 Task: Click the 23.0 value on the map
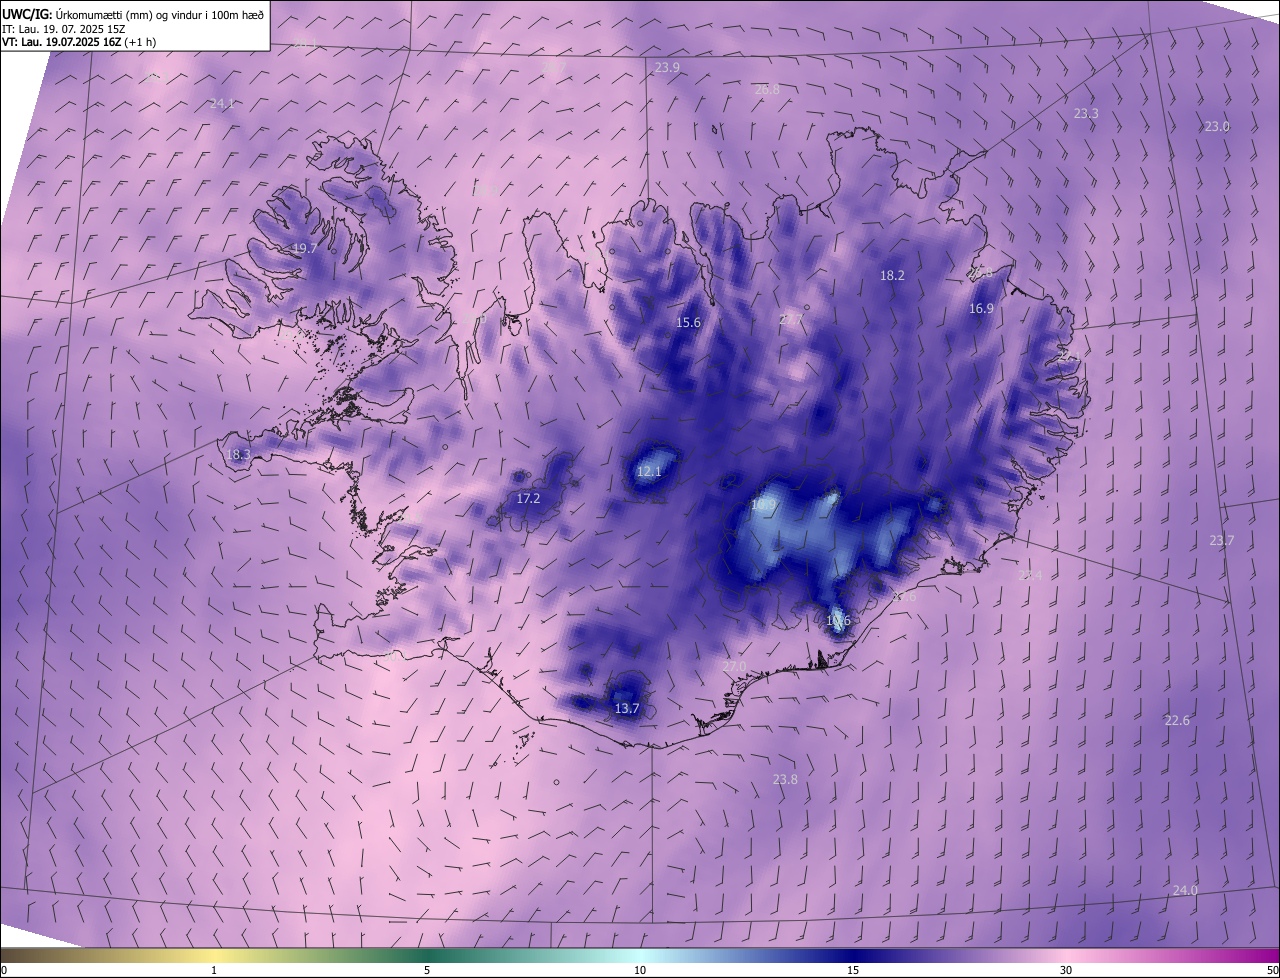click(1217, 127)
